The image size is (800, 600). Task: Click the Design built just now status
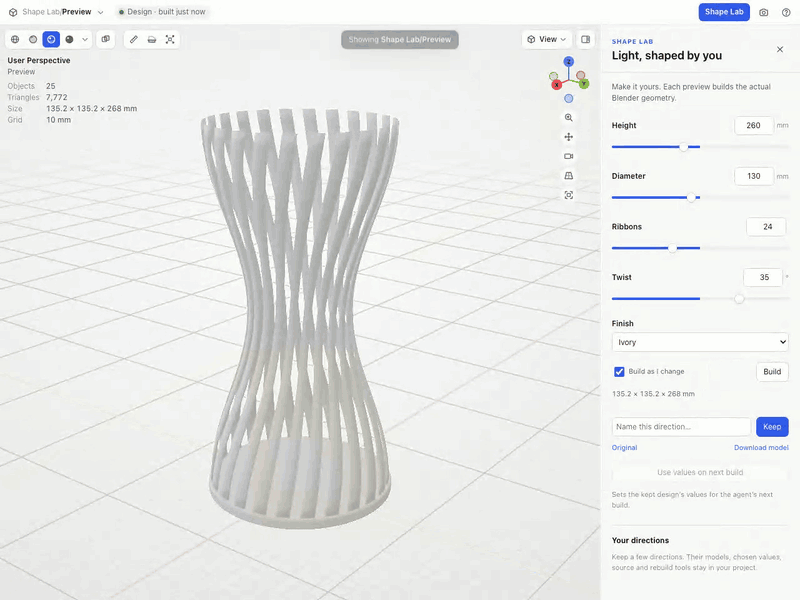pyautogui.click(x=162, y=12)
